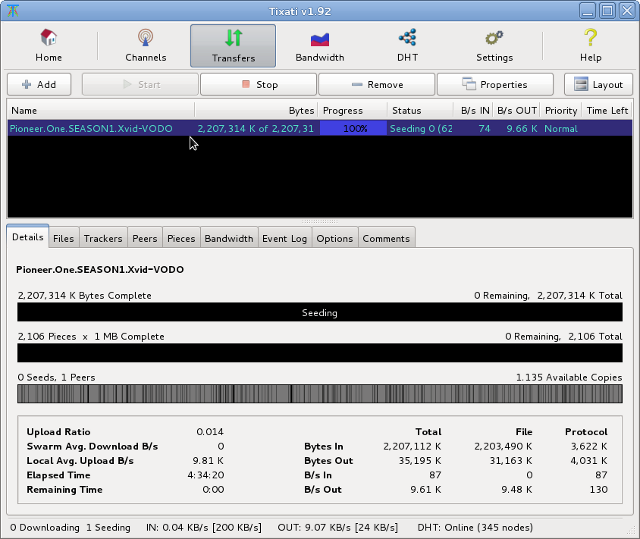Show the Pieces tab
The width and height of the screenshot is (640, 539).
point(181,238)
